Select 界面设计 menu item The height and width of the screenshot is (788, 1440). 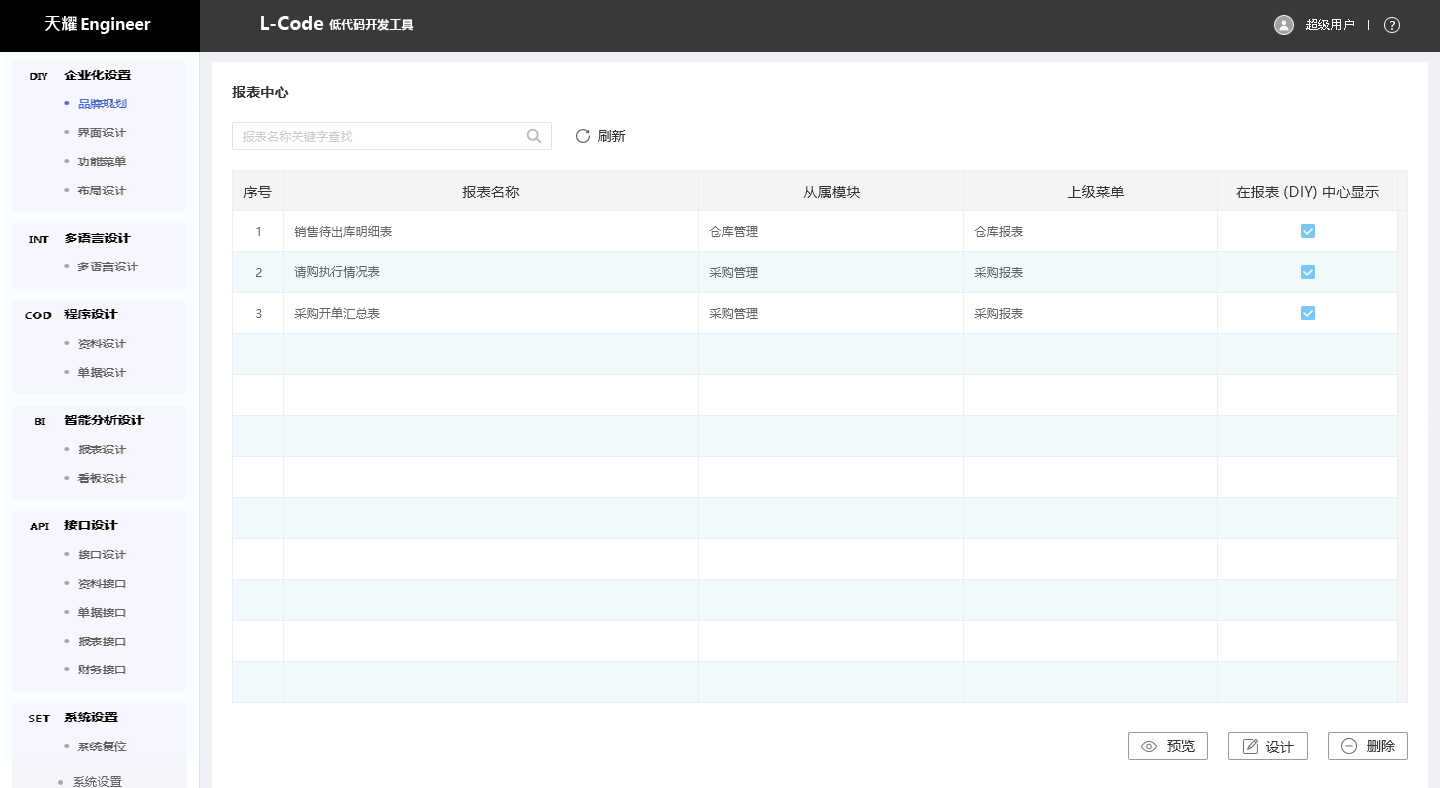pos(102,132)
